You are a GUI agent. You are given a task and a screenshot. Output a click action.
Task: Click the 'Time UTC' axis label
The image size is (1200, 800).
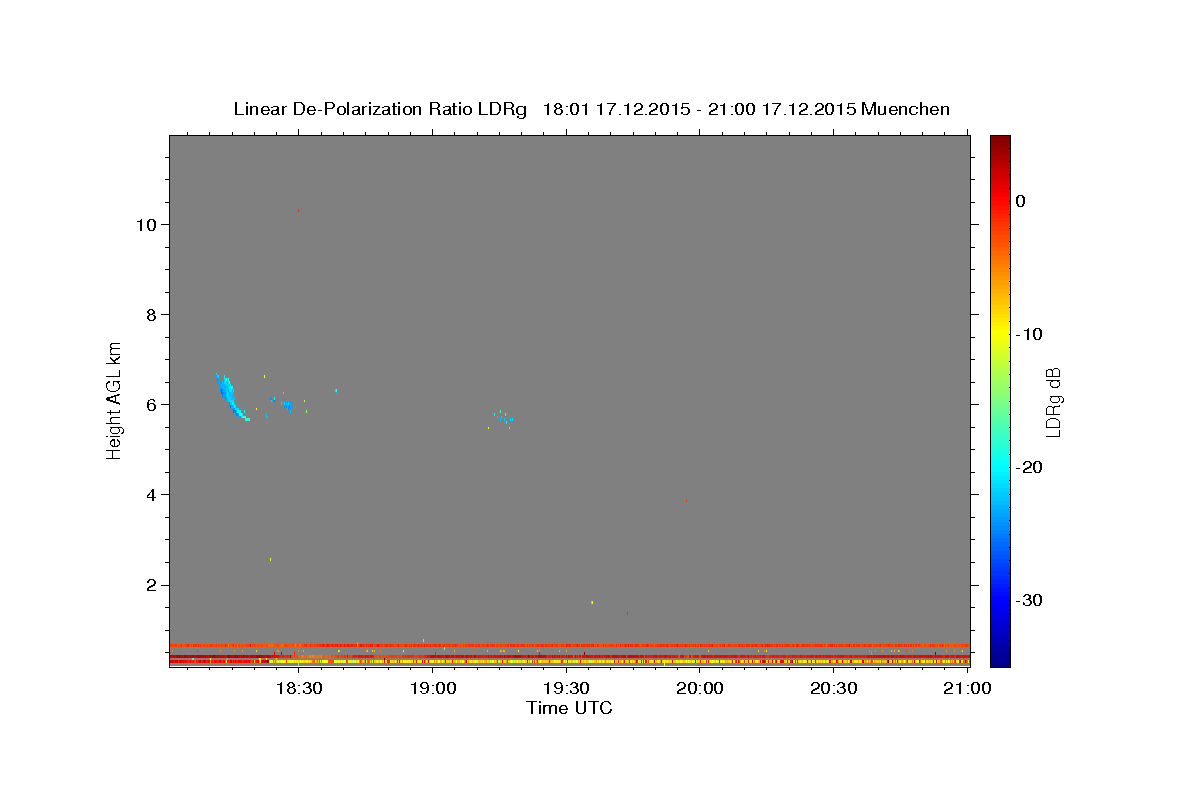click(x=569, y=708)
